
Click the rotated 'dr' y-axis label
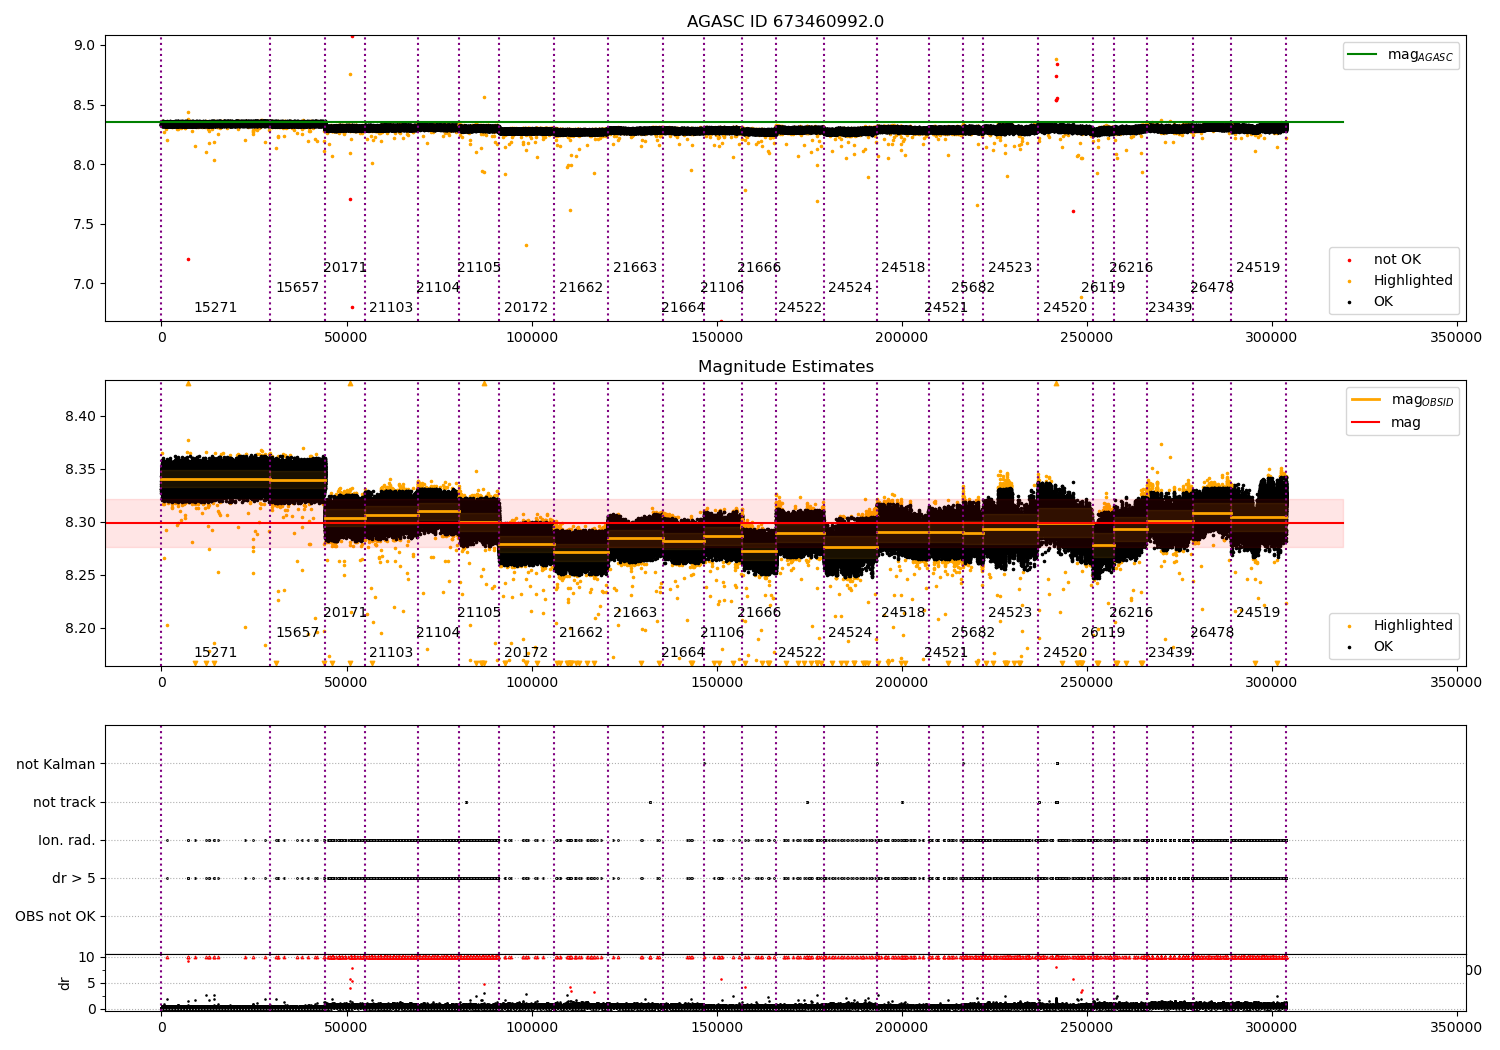[65, 983]
